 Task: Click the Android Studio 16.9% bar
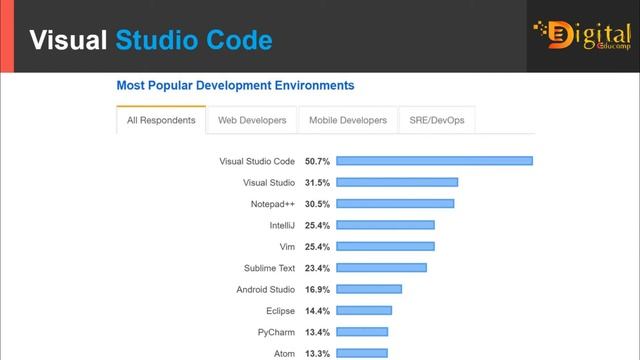369,289
